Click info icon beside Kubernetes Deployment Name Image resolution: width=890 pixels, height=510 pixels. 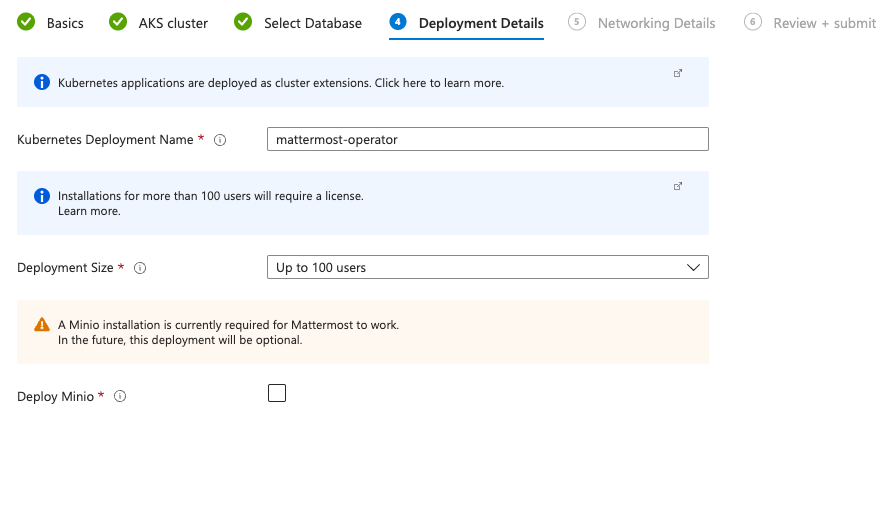coord(220,140)
